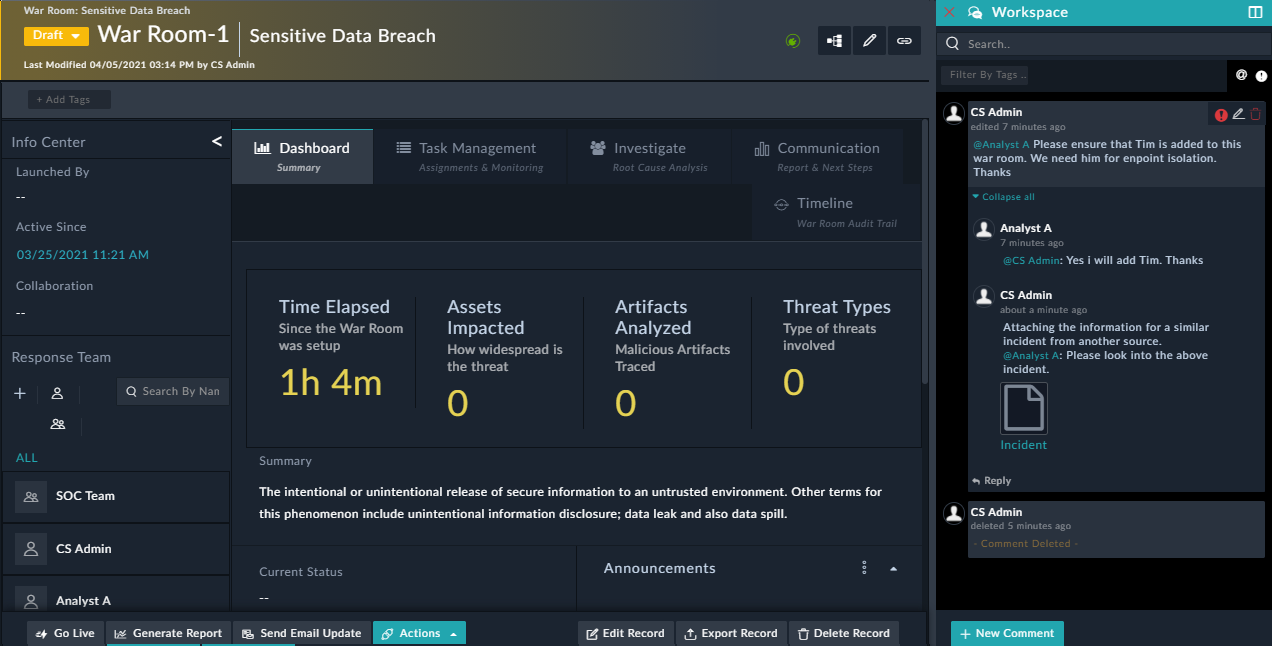Viewport: 1272px width, 646px height.
Task: Edit the first CS Admin comment
Action: [1238, 115]
